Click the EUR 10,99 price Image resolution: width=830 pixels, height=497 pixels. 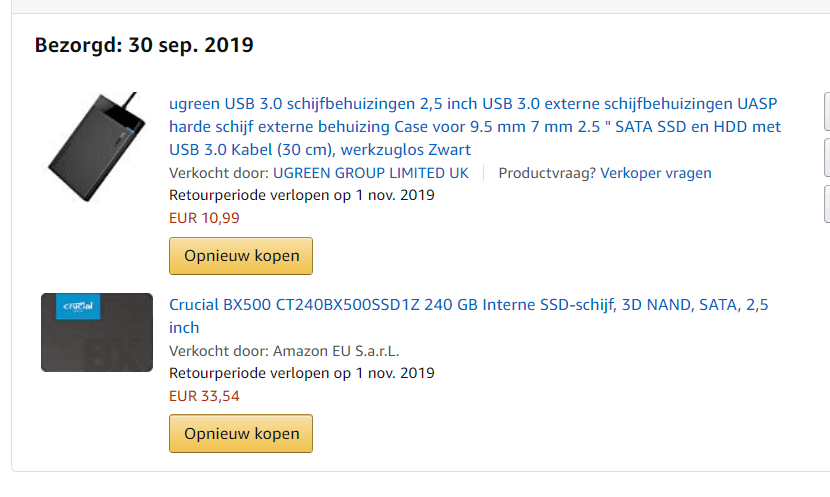204,217
